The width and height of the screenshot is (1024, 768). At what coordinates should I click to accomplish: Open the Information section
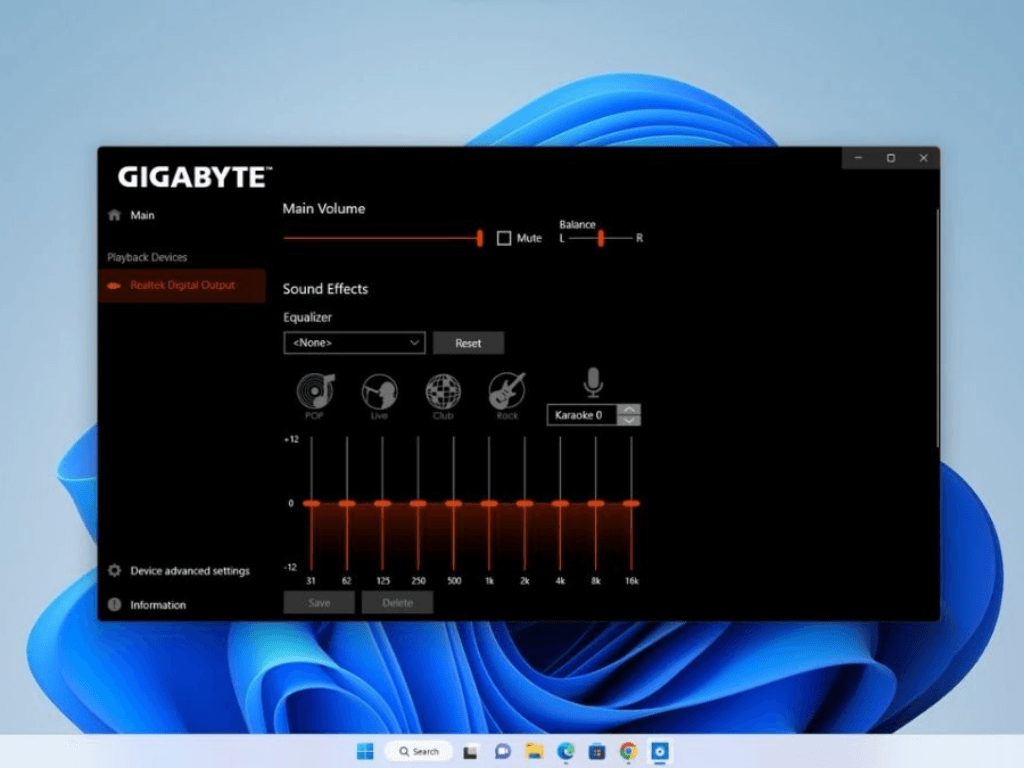pos(115,604)
